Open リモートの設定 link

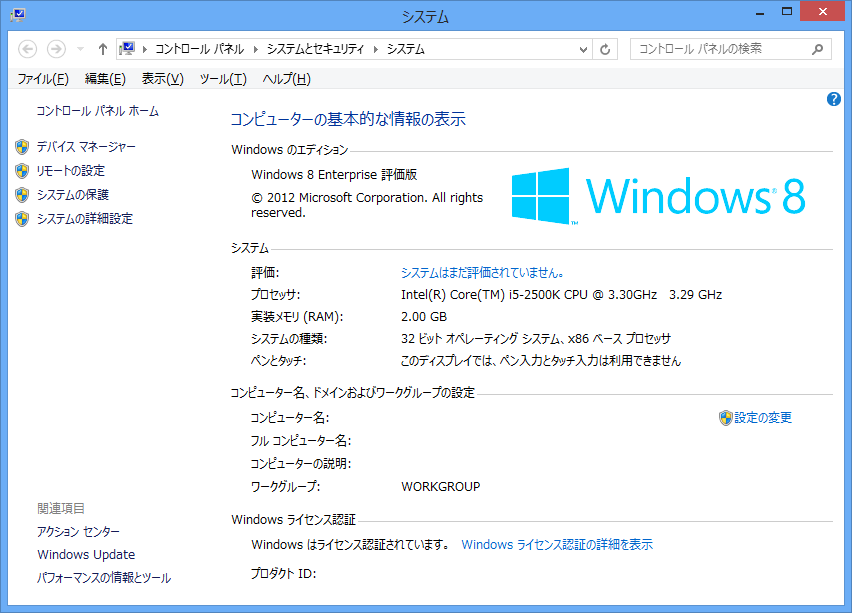click(x=70, y=171)
